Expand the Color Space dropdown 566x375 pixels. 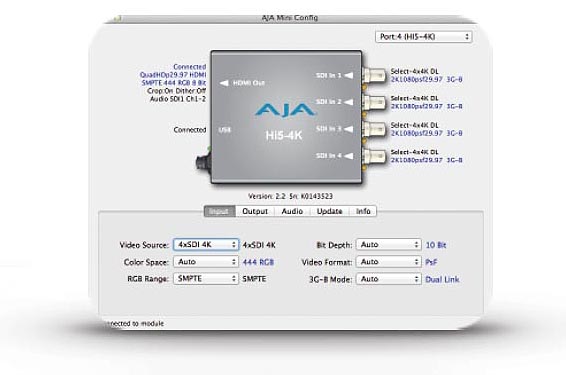pos(206,262)
